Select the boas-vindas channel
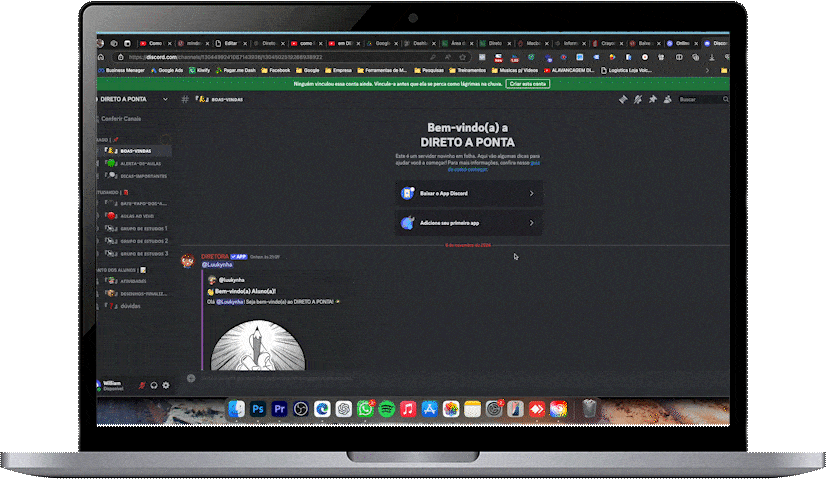The width and height of the screenshot is (826, 479). [136, 151]
